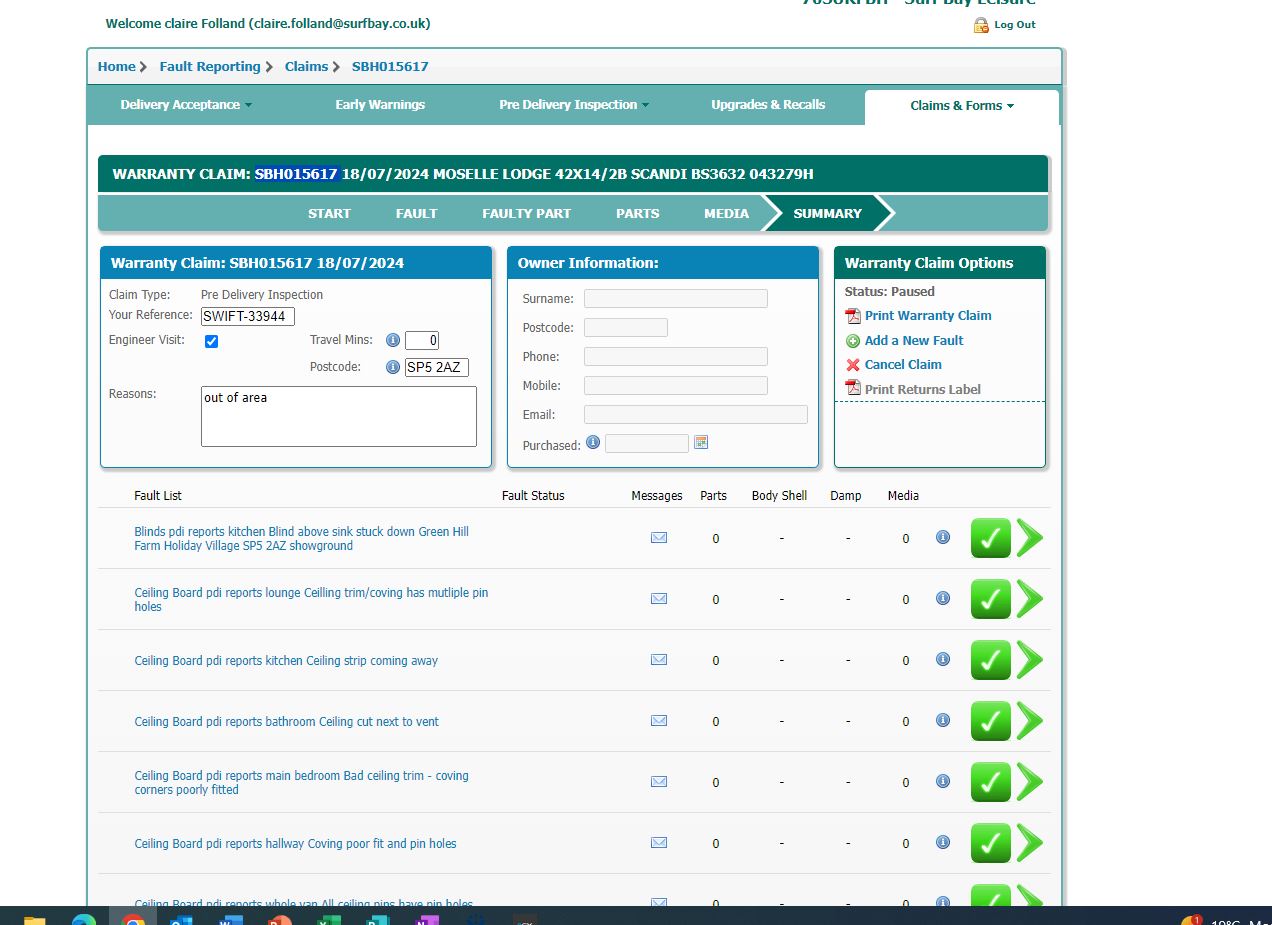
Task: Open the hallway Coving poor fit fault
Action: (x=295, y=844)
